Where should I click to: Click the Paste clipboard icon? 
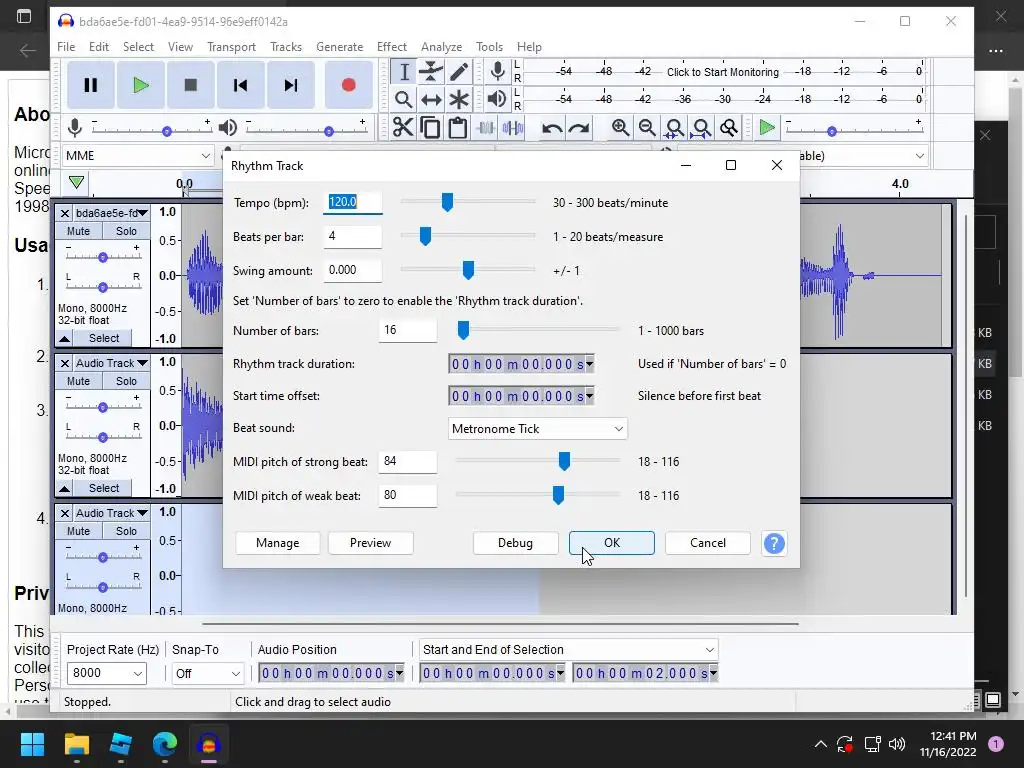[x=458, y=127]
